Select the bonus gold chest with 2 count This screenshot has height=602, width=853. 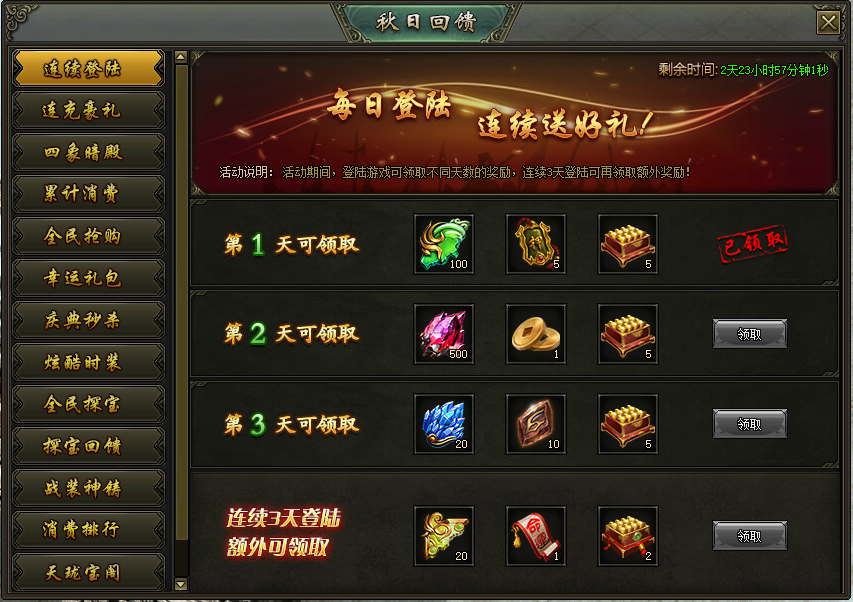click(x=628, y=536)
